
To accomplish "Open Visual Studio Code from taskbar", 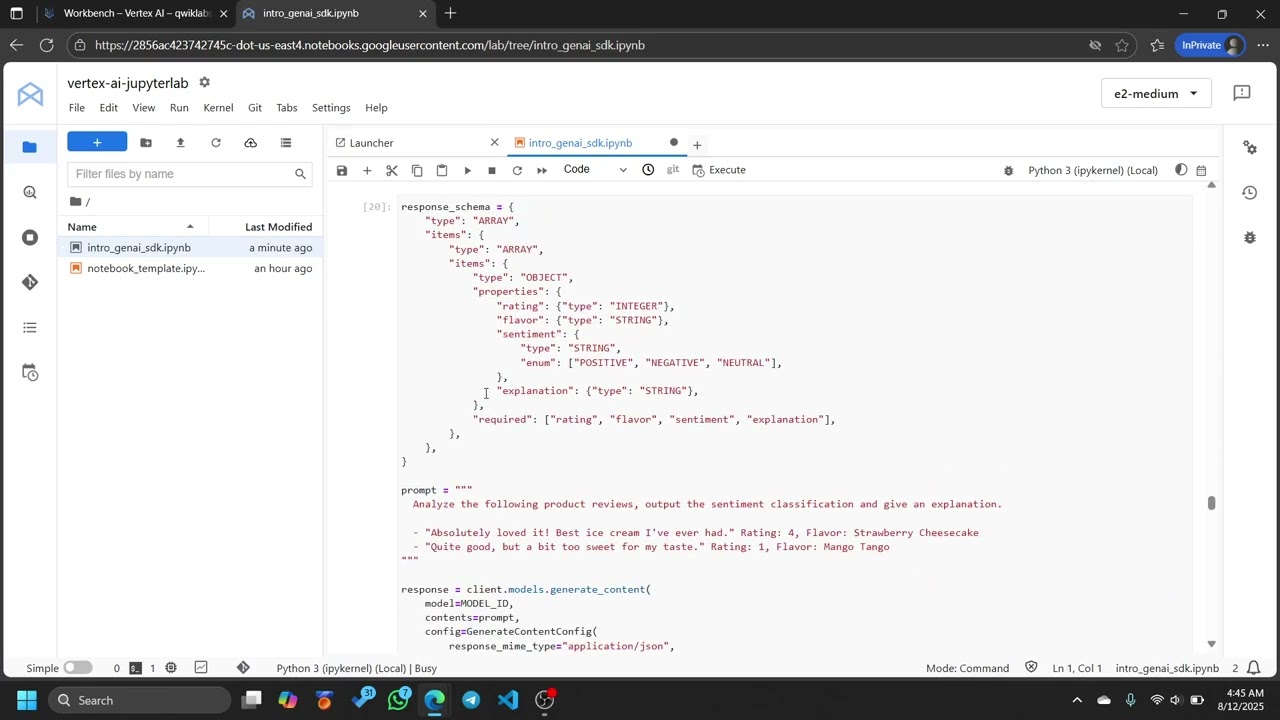I will pyautogui.click(x=508, y=700).
